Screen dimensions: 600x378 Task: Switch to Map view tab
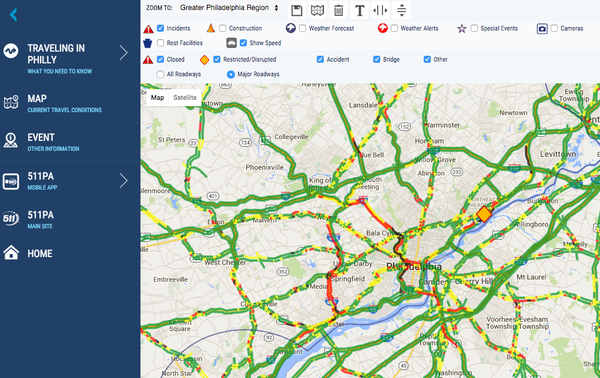[x=157, y=98]
